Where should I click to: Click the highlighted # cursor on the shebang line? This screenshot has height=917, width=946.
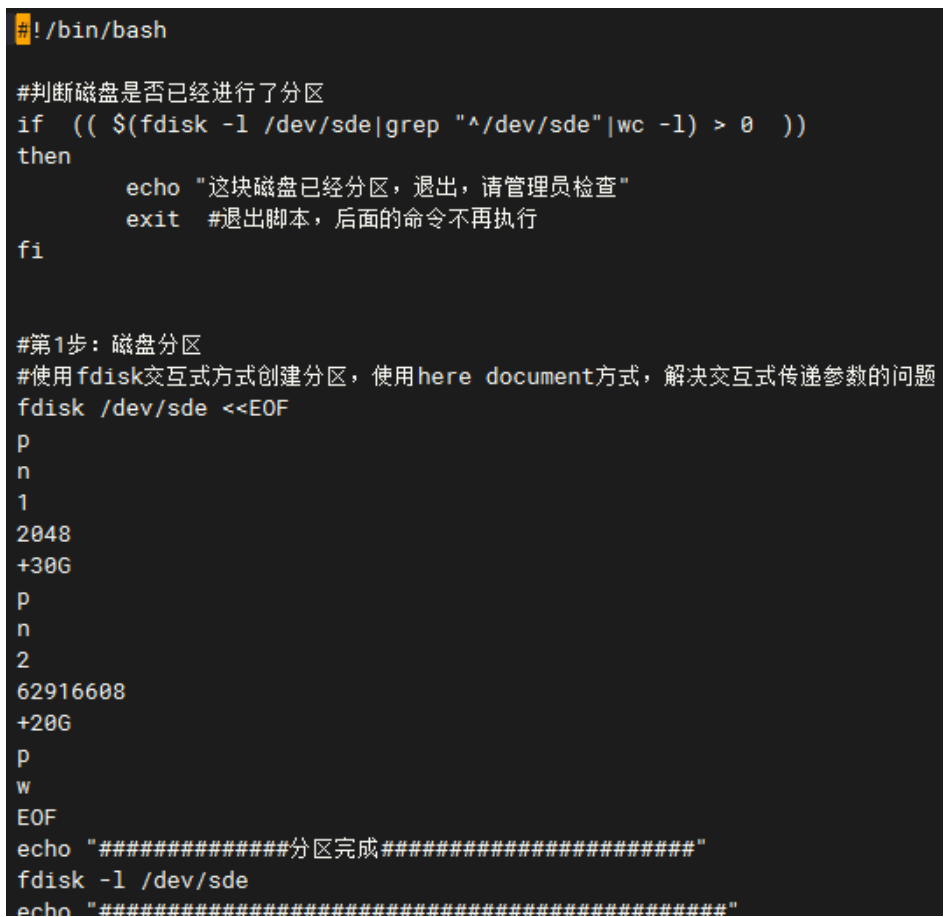point(23,30)
